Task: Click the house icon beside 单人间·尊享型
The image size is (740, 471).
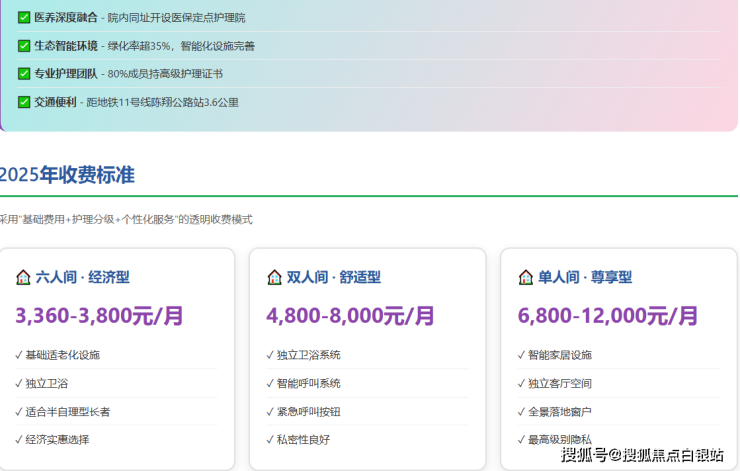Action: click(x=526, y=277)
